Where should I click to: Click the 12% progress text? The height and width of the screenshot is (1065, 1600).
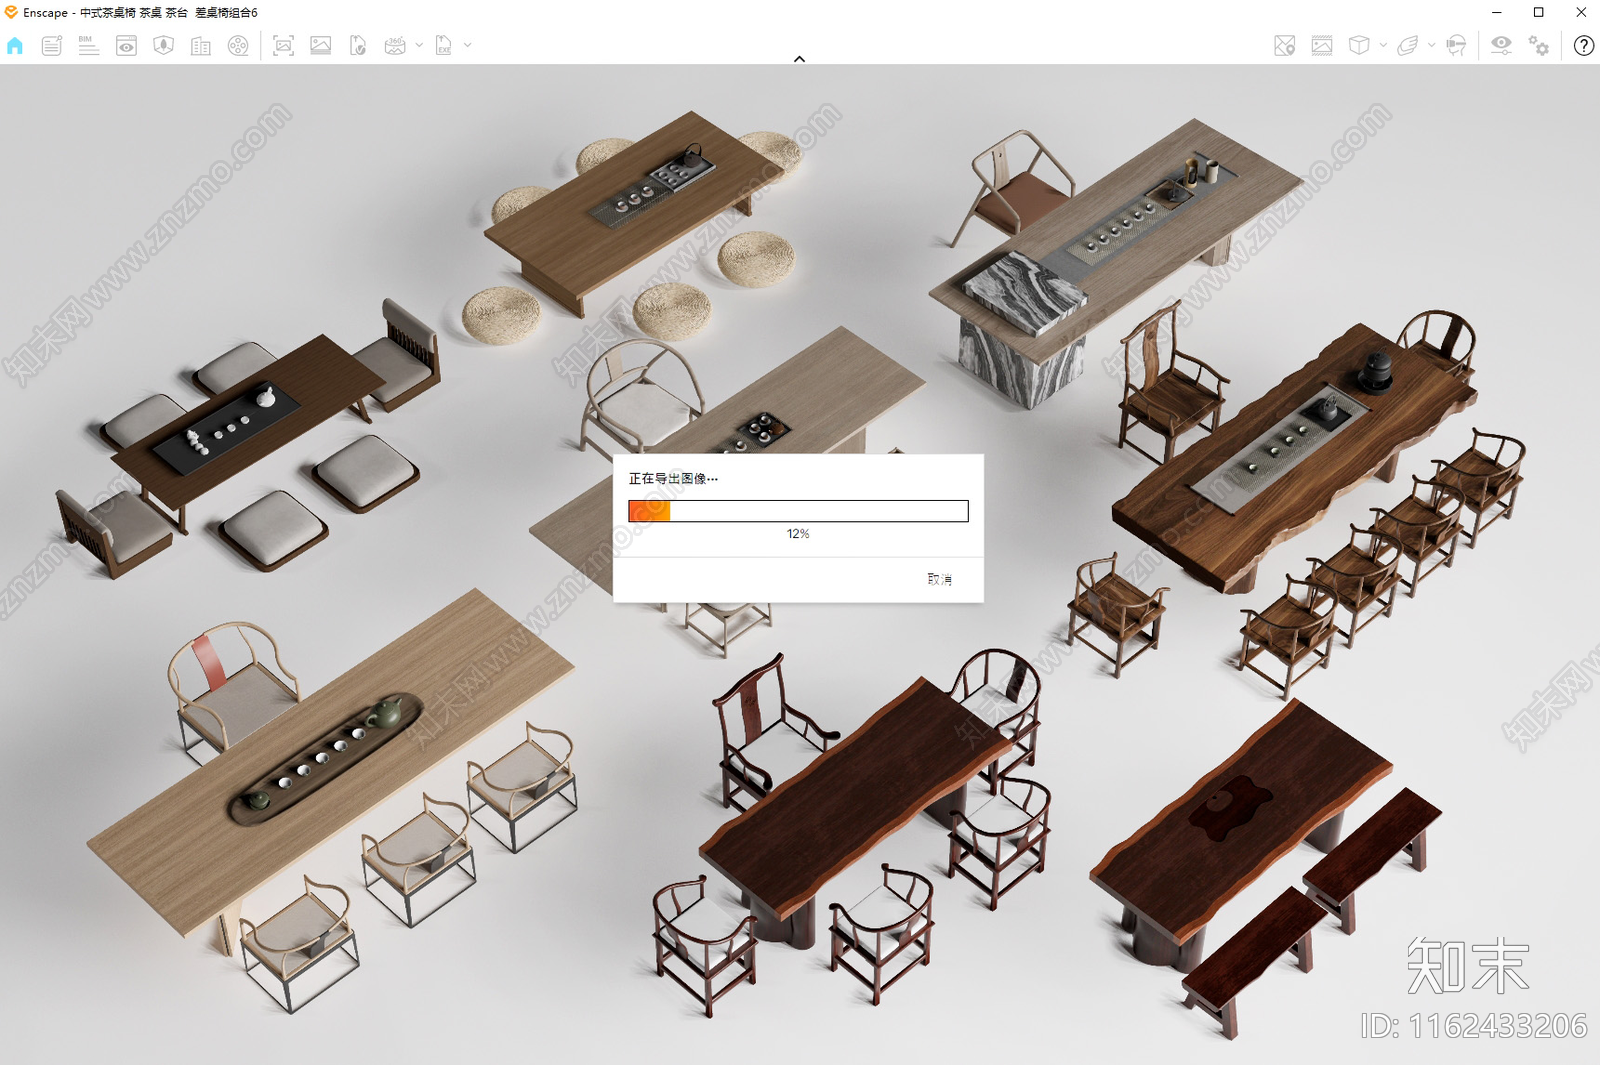(x=798, y=534)
